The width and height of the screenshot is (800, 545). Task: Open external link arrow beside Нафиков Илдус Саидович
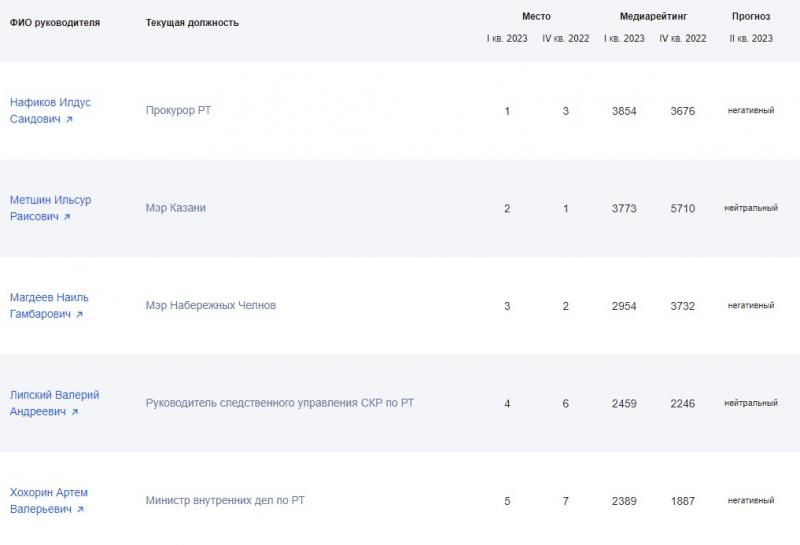point(69,119)
